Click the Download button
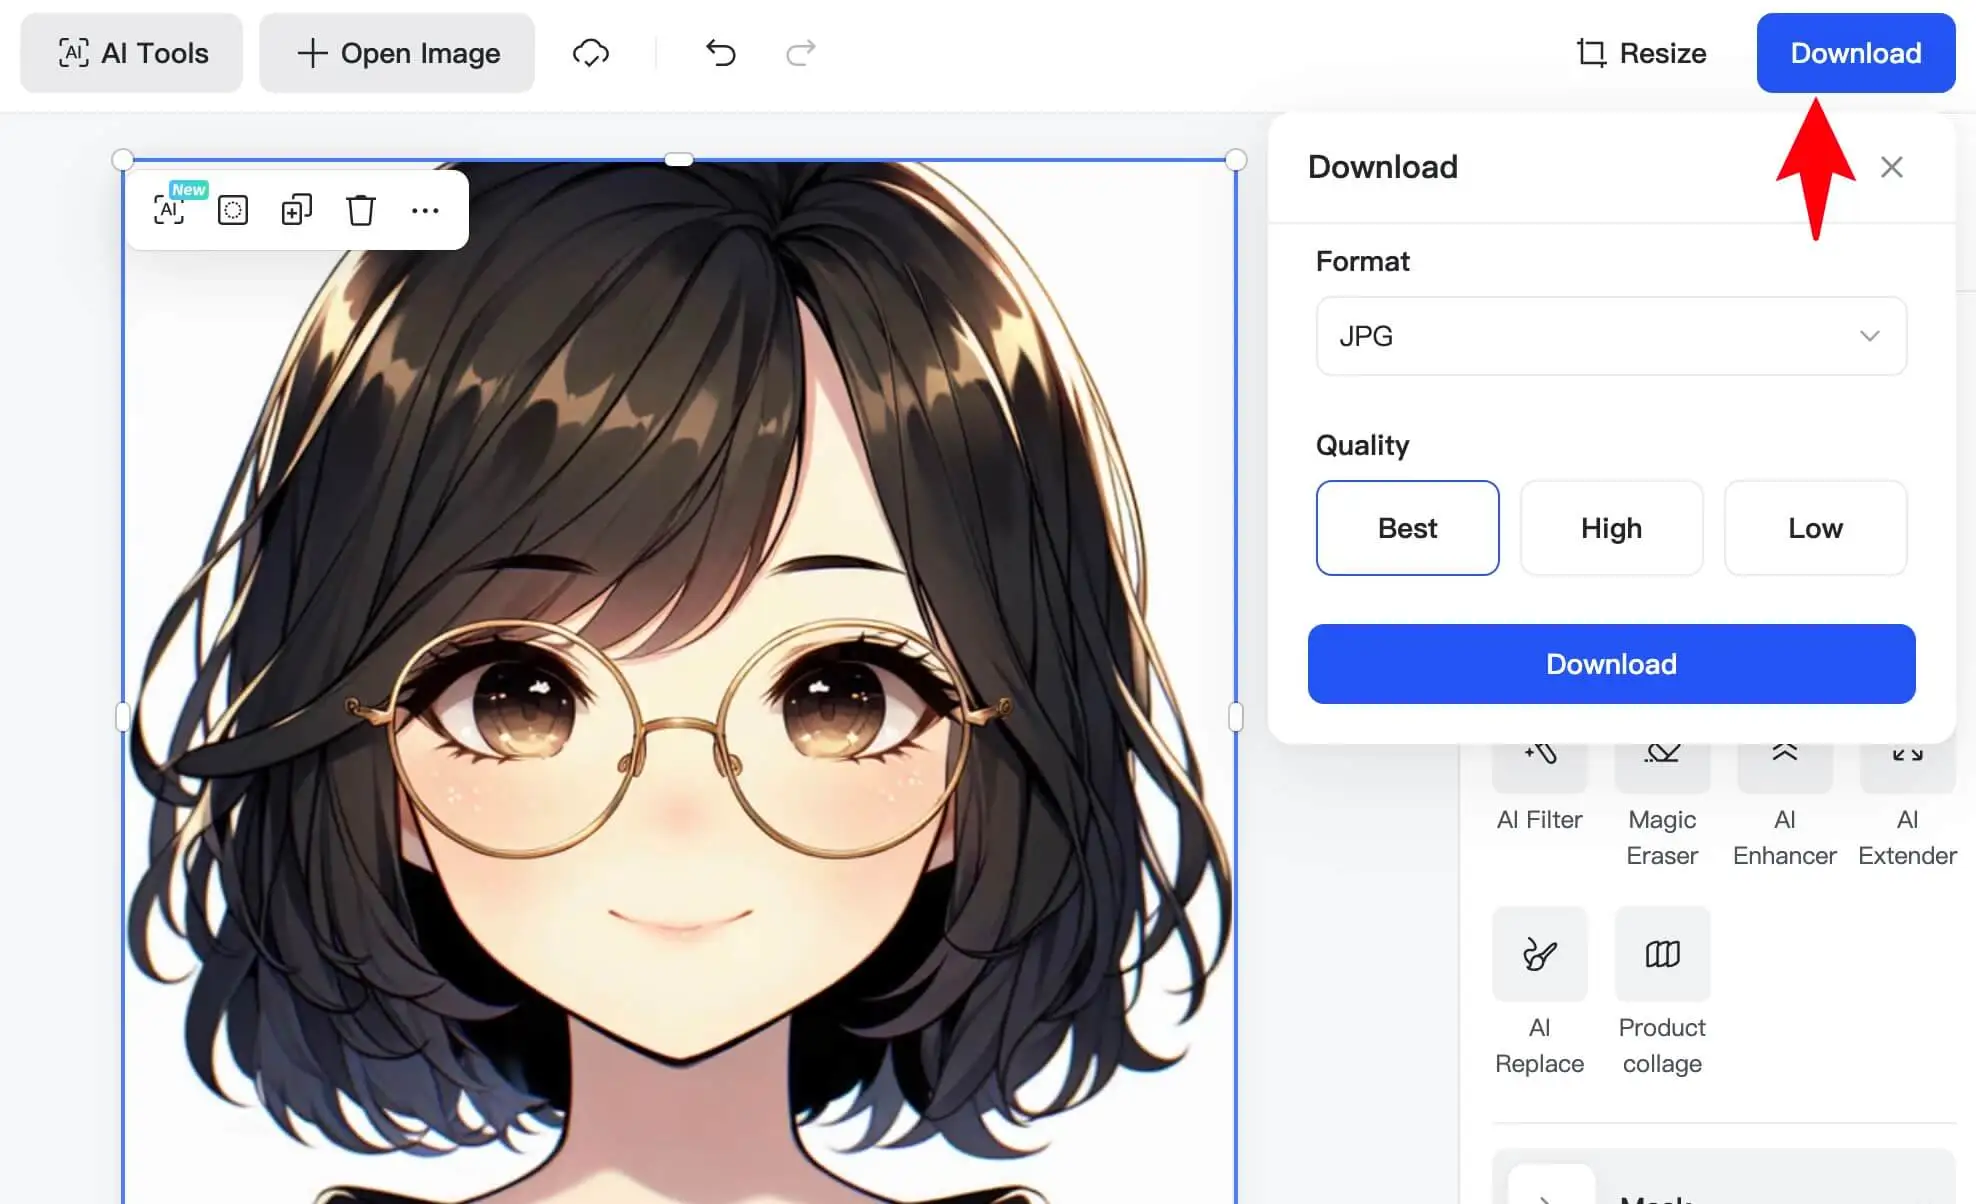Image resolution: width=1976 pixels, height=1204 pixels. [1855, 52]
